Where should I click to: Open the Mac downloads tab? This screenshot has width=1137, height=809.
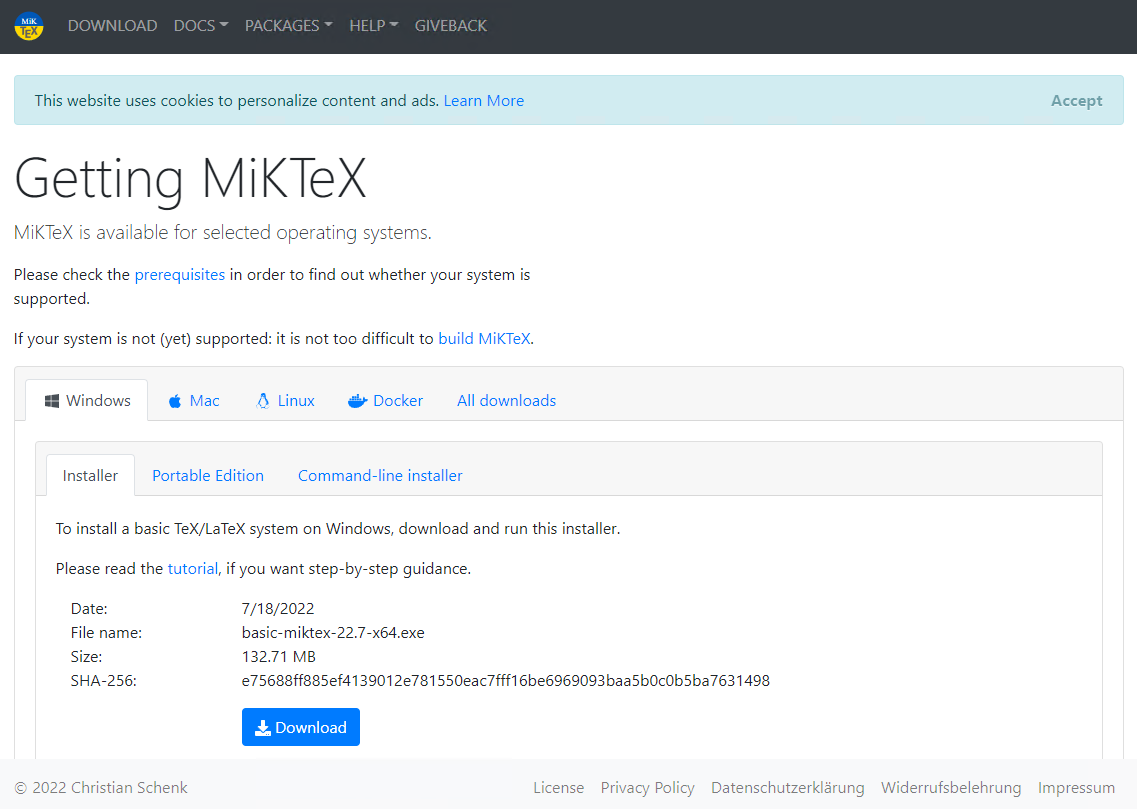(x=201, y=400)
